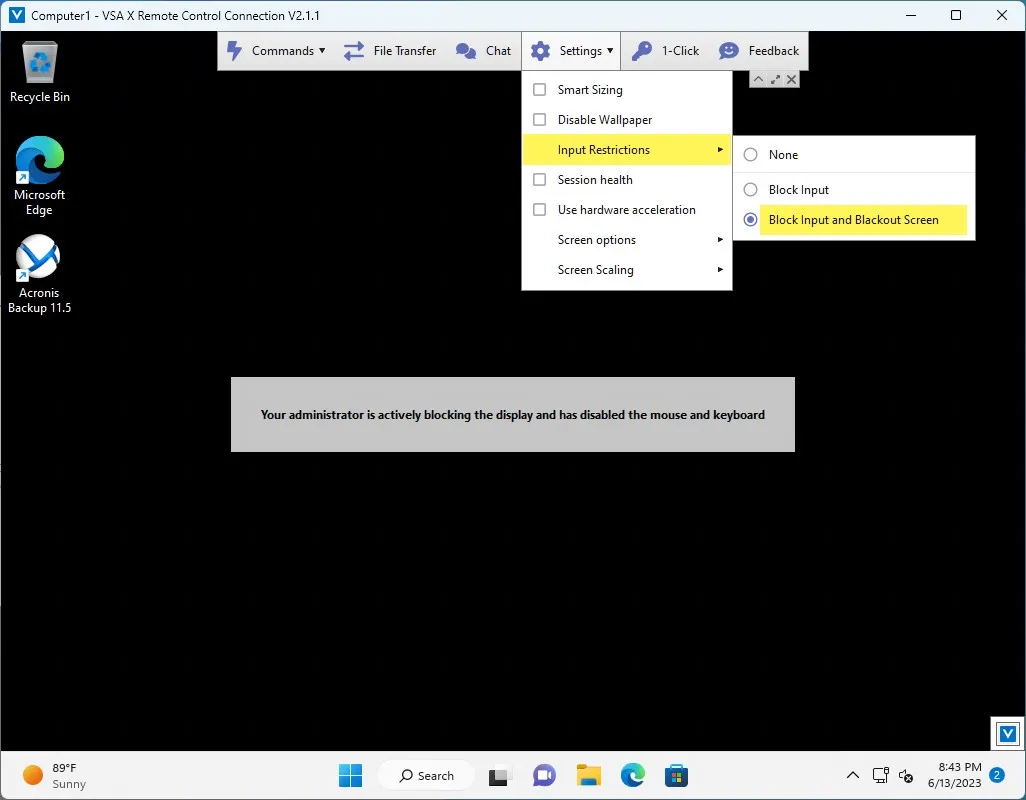Open File Explorer from the taskbar
This screenshot has height=800, width=1026.
(x=588, y=775)
